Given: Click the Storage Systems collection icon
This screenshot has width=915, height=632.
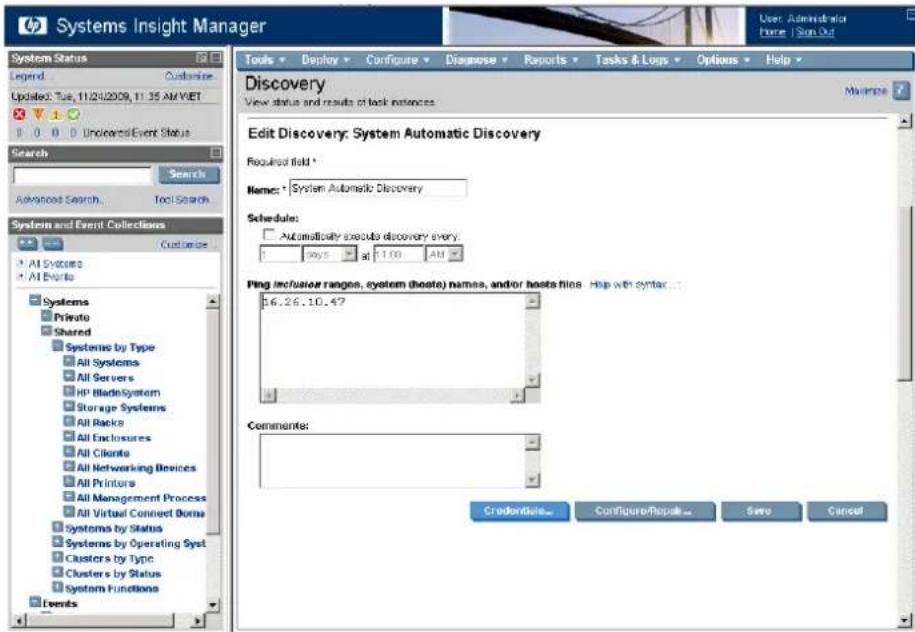Looking at the screenshot, I should click(x=69, y=407).
